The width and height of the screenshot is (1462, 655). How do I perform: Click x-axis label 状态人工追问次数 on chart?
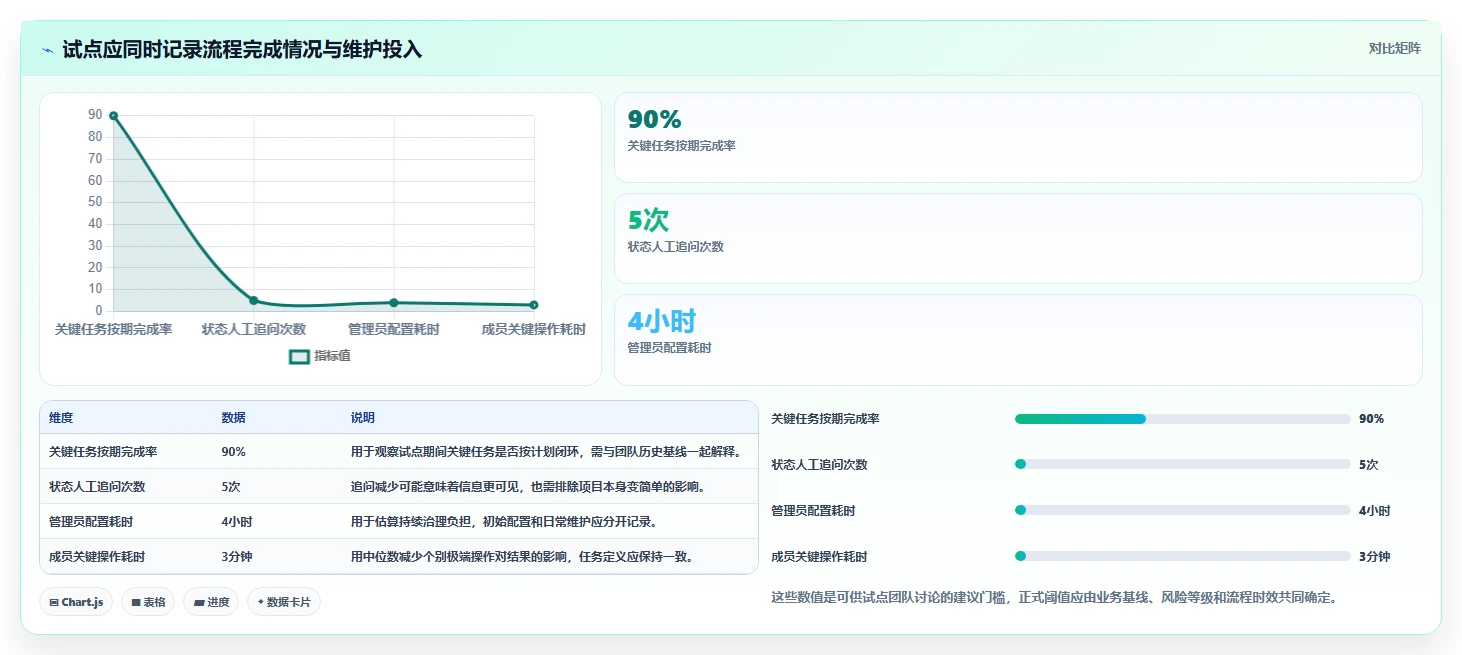(x=254, y=329)
